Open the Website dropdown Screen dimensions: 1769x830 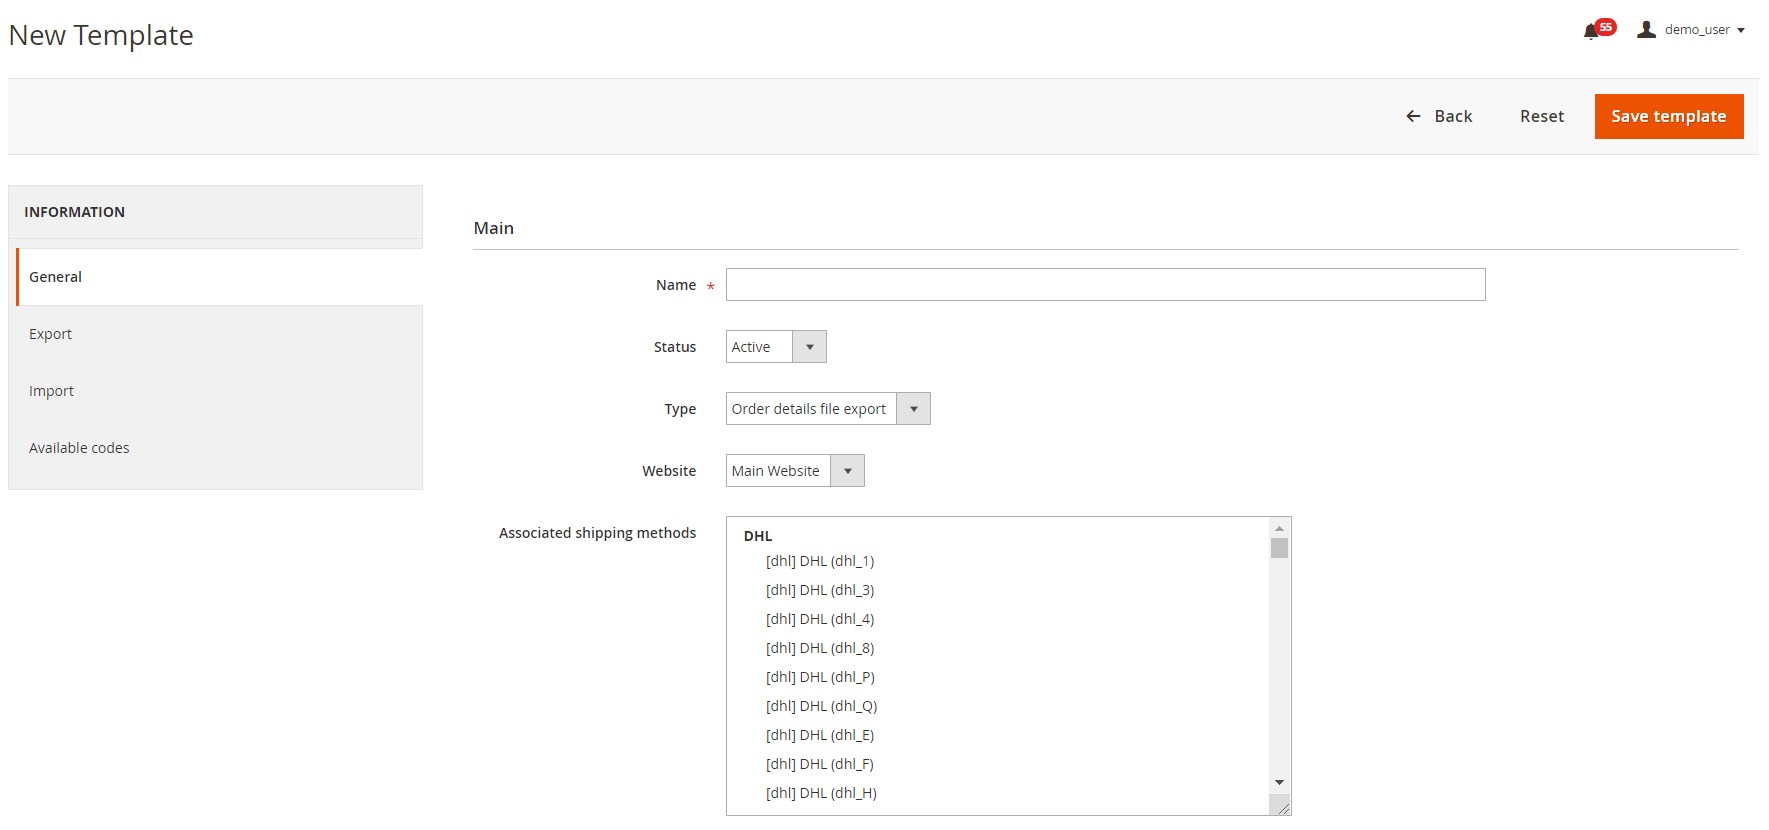click(x=795, y=471)
